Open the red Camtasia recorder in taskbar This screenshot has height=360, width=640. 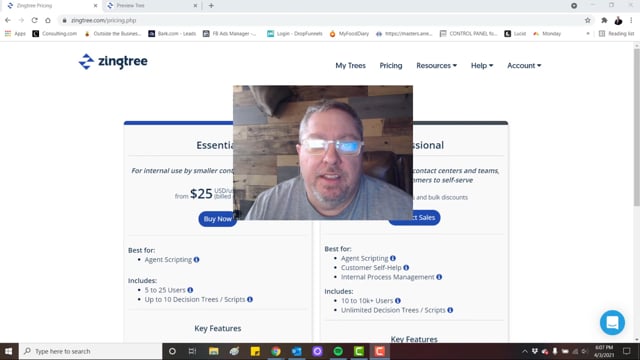click(x=380, y=351)
